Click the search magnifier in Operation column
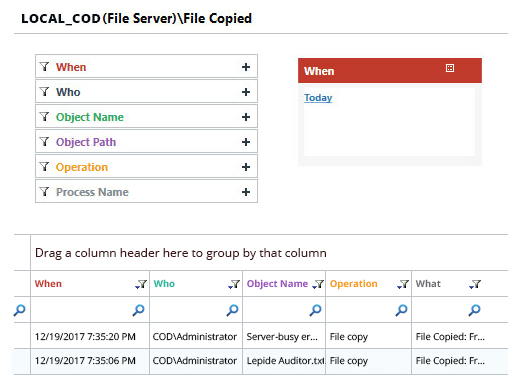The height and width of the screenshot is (382, 520). tap(401, 310)
